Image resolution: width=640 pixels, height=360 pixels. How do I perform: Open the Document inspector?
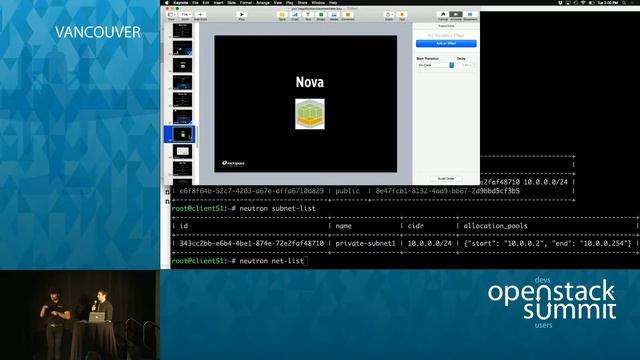click(470, 15)
